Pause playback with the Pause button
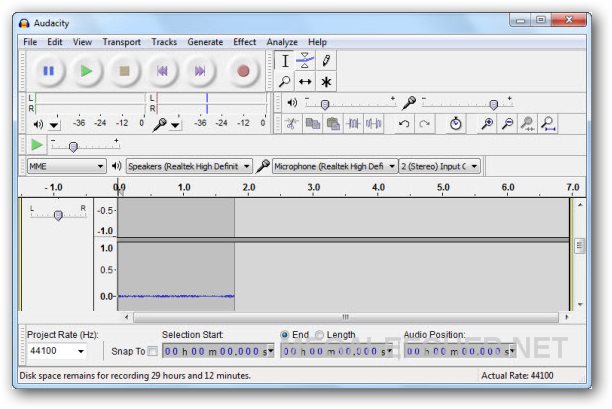Image resolution: width=612 pixels, height=409 pixels. coord(48,71)
